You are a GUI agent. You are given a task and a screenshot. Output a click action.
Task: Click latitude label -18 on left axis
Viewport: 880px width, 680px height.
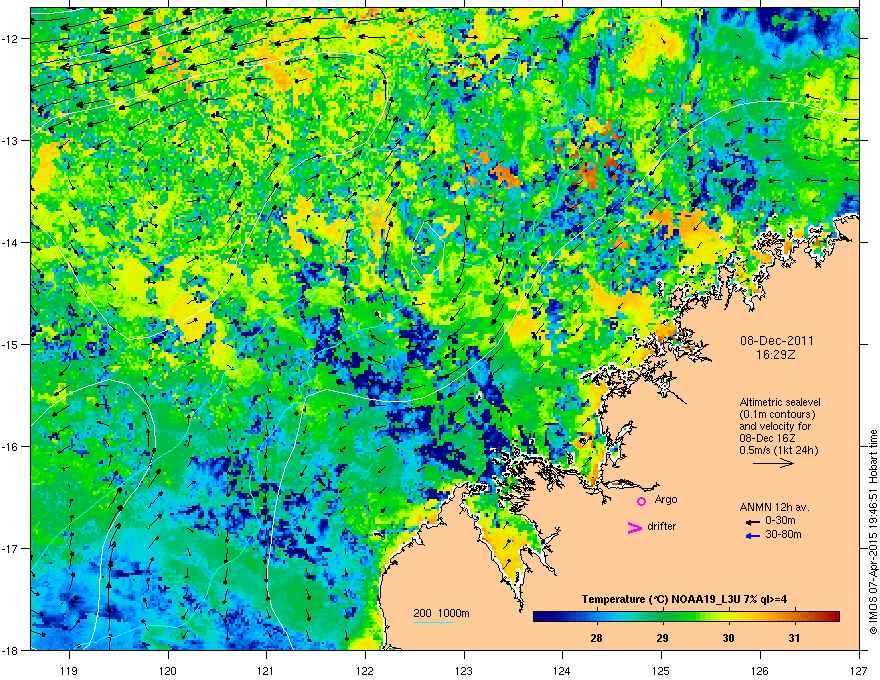coord(10,651)
